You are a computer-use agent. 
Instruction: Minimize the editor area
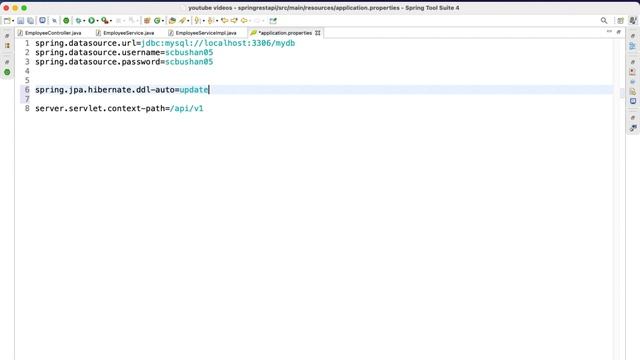609,31
